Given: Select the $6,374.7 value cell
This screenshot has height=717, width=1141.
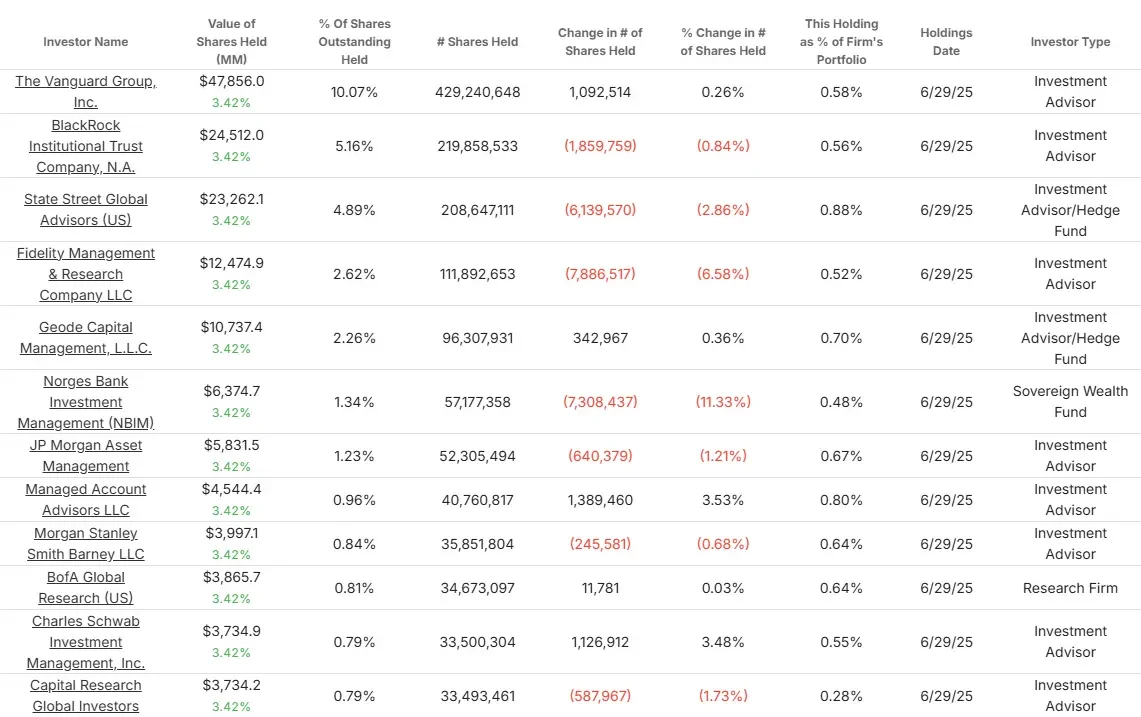Looking at the screenshot, I should (231, 392).
